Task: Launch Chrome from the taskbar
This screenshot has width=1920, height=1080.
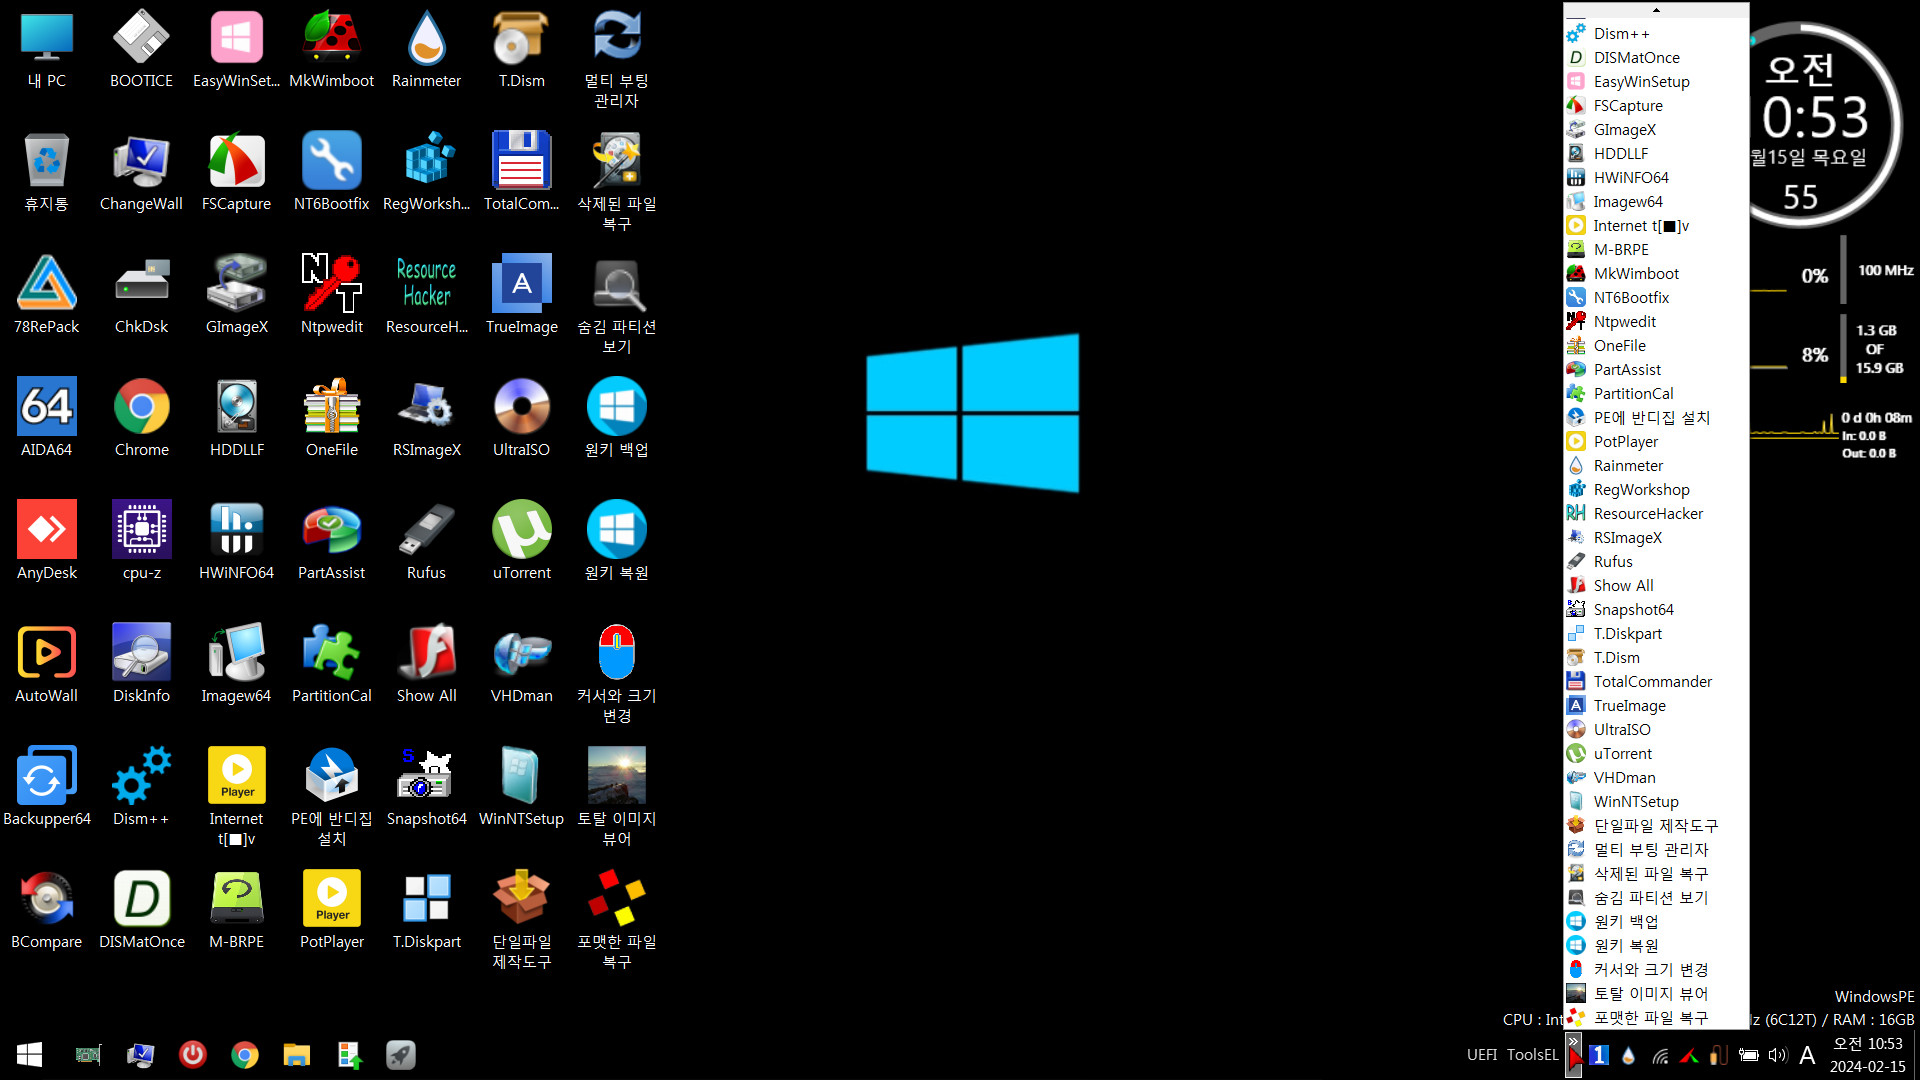Action: tap(244, 1054)
